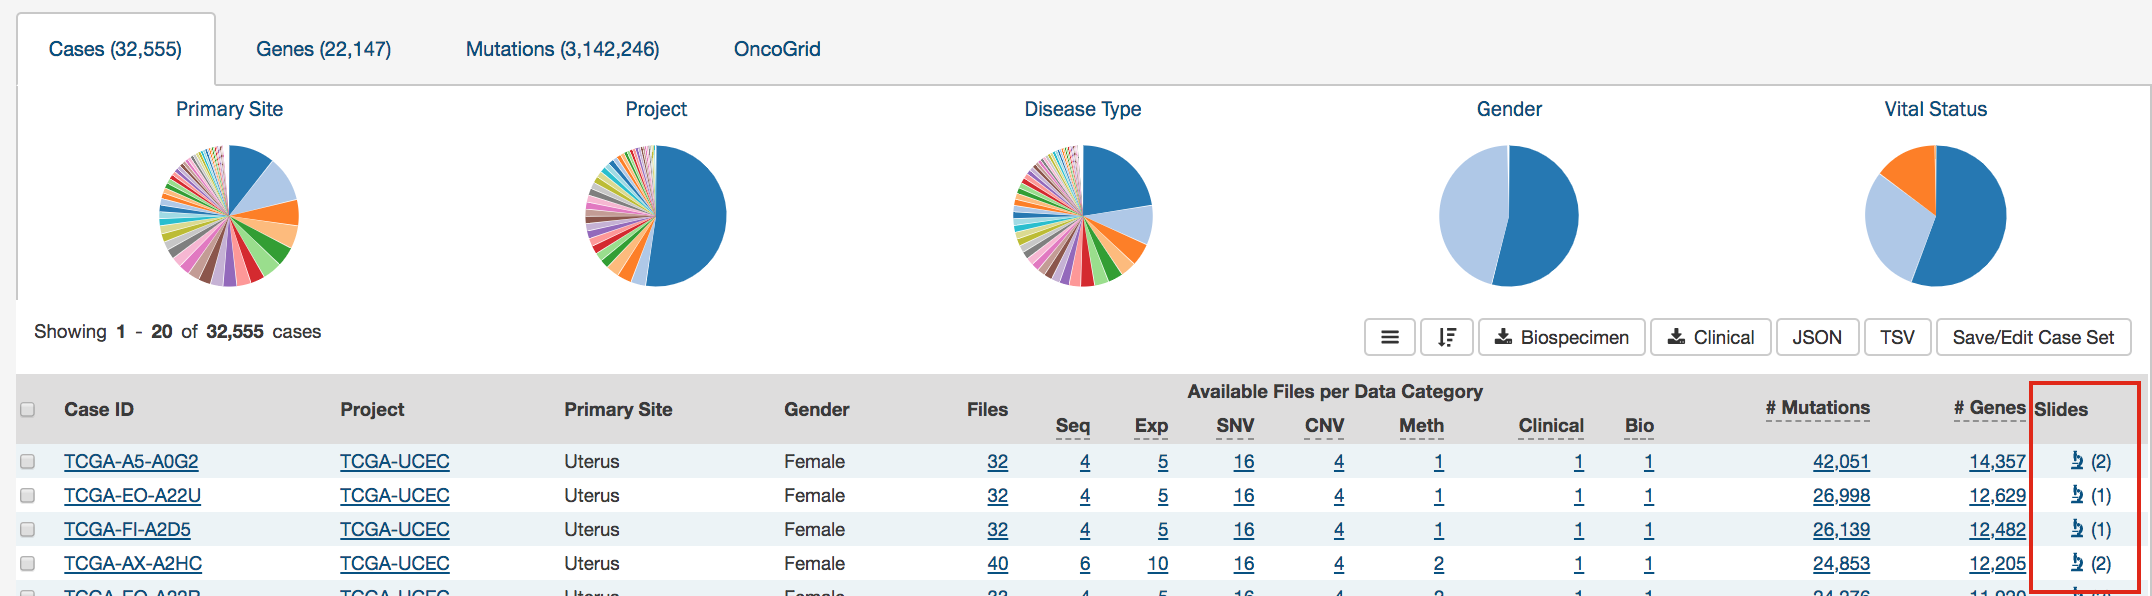The image size is (2152, 596).
Task: Click the Bio column header
Action: [x=1640, y=426]
